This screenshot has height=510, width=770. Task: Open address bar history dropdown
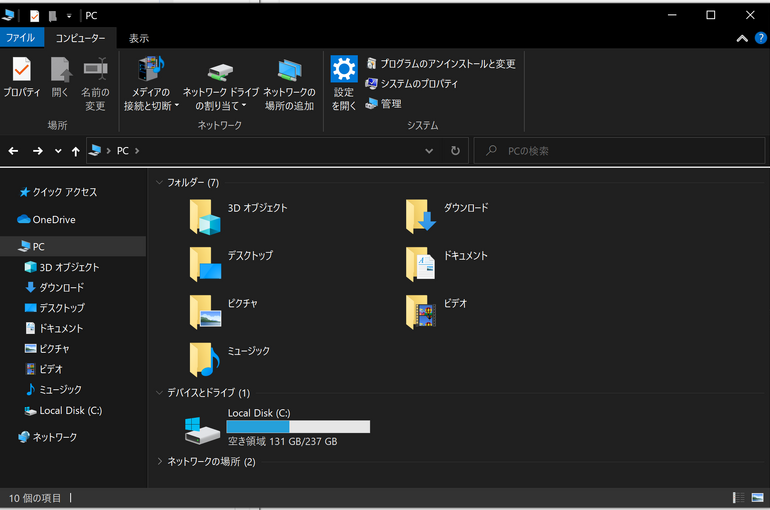click(429, 151)
